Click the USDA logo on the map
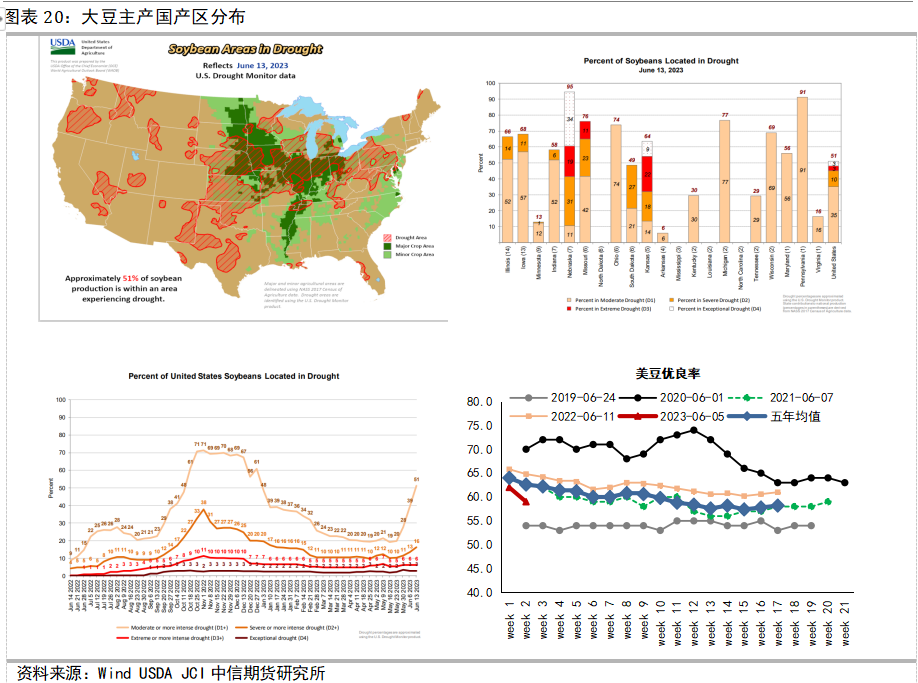The height and width of the screenshot is (683, 918). tap(61, 47)
